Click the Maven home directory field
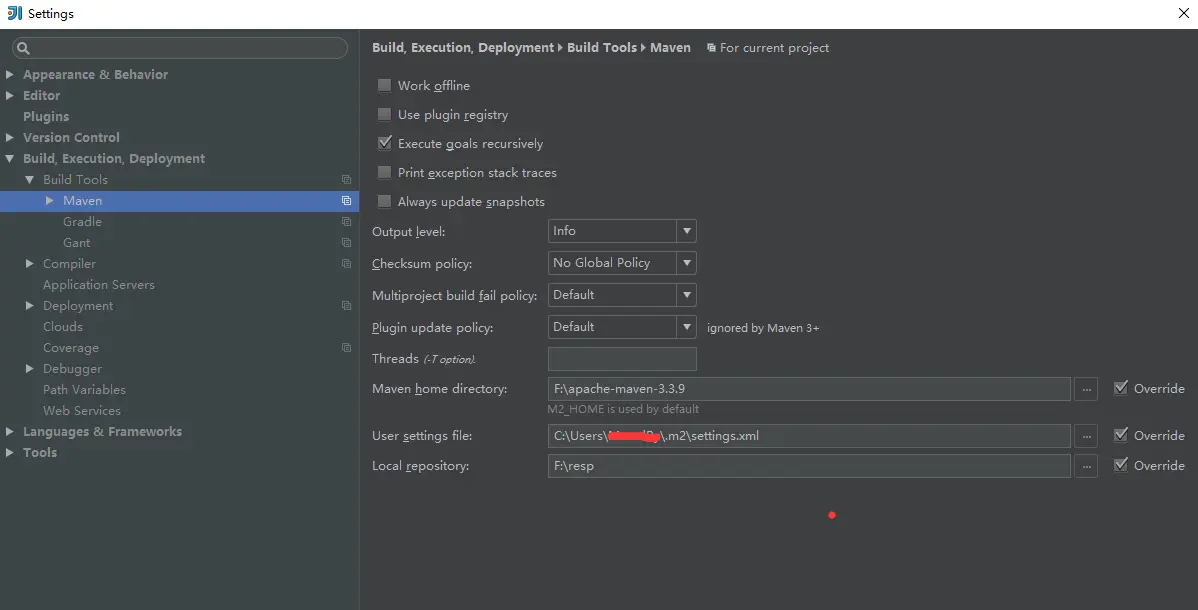The height and width of the screenshot is (610, 1198). [x=809, y=388]
